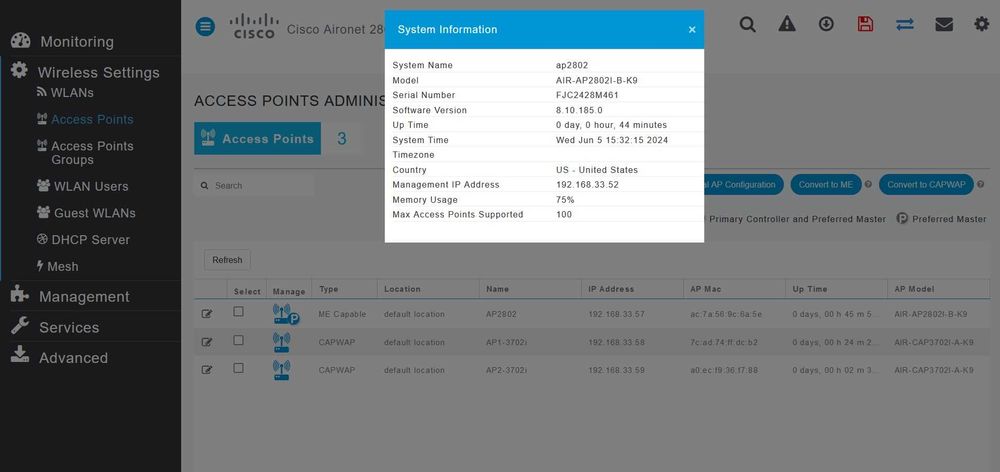Open Guest WLANs
The height and width of the screenshot is (472, 1000).
coord(94,213)
